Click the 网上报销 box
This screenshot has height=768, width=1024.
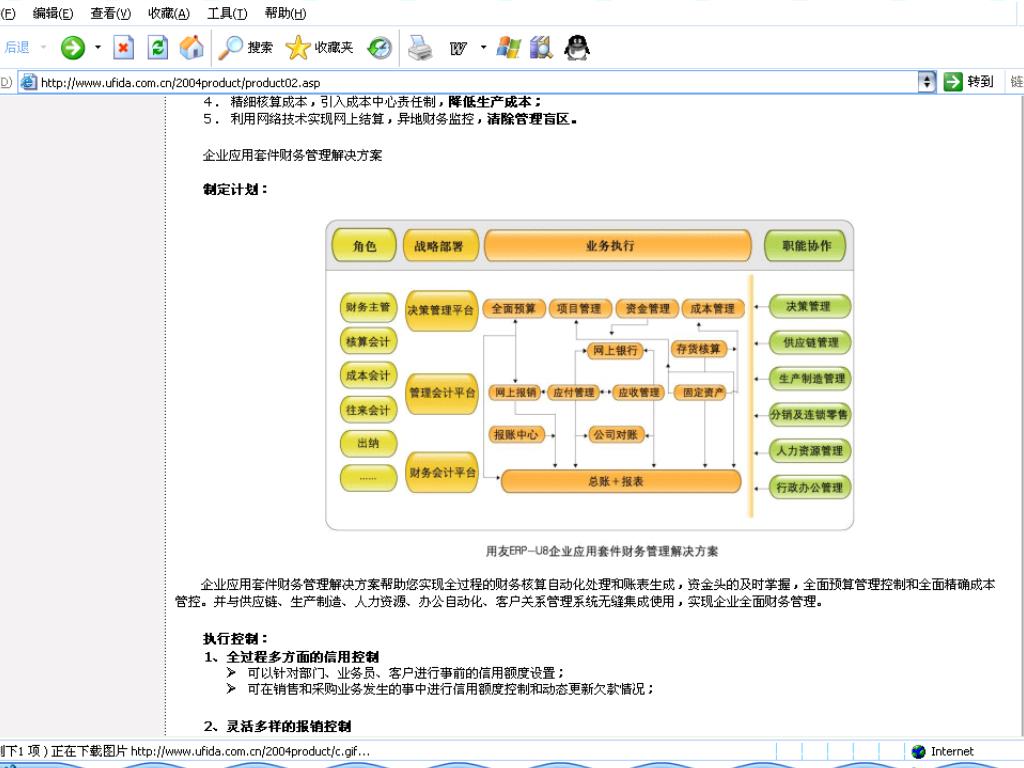coord(515,392)
